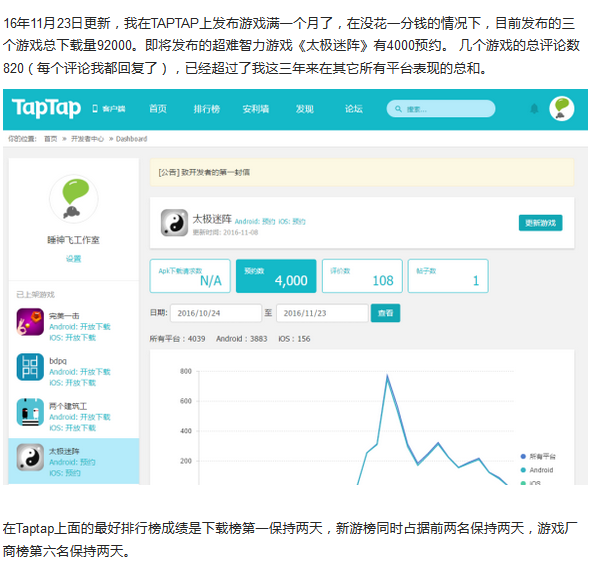Click the 查看 button
The height and width of the screenshot is (564, 591).
coord(385,313)
